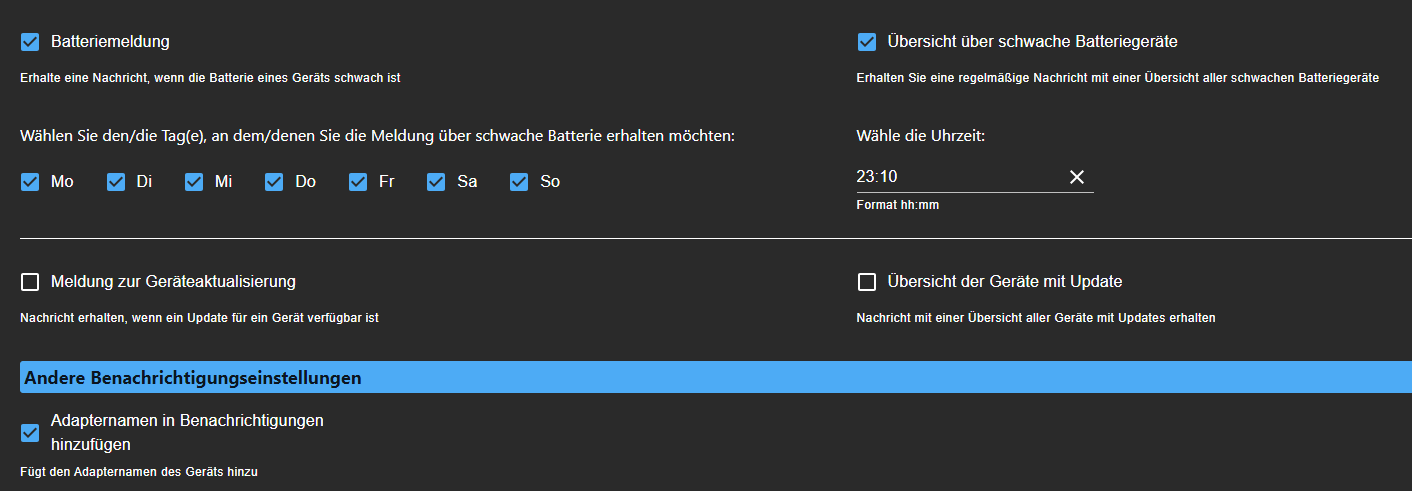Image resolution: width=1412 pixels, height=491 pixels.
Task: Toggle the Di weekday checkbox
Action: [x=116, y=182]
